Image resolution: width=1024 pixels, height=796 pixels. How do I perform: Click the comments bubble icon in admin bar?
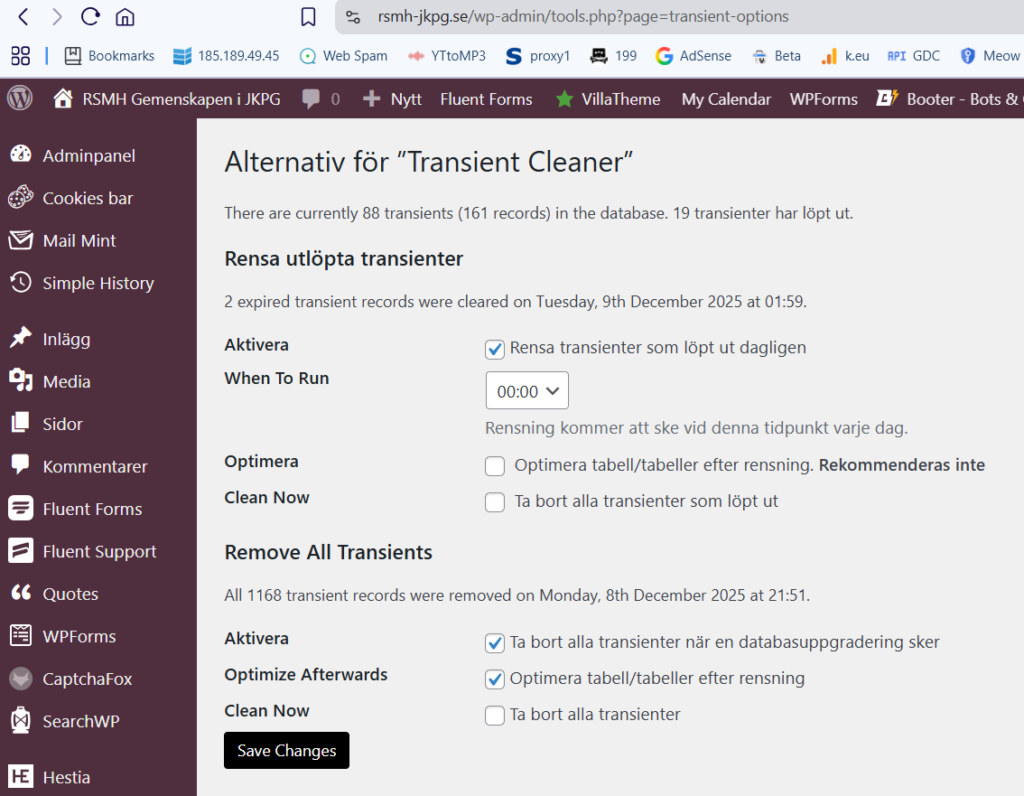[311, 98]
